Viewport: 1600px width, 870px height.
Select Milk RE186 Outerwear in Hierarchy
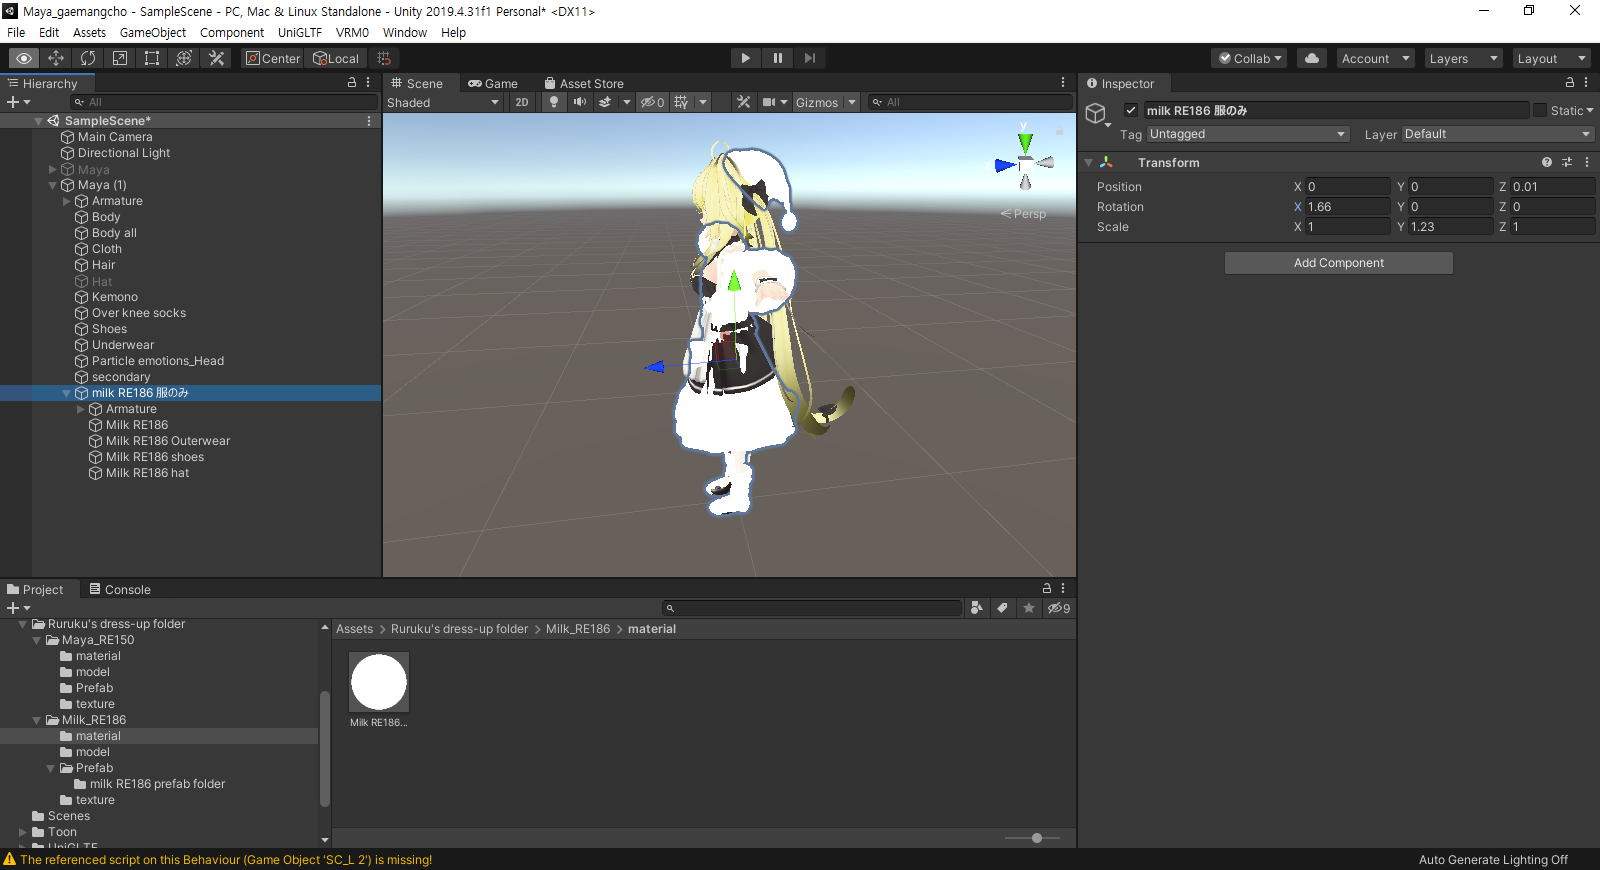tap(168, 441)
